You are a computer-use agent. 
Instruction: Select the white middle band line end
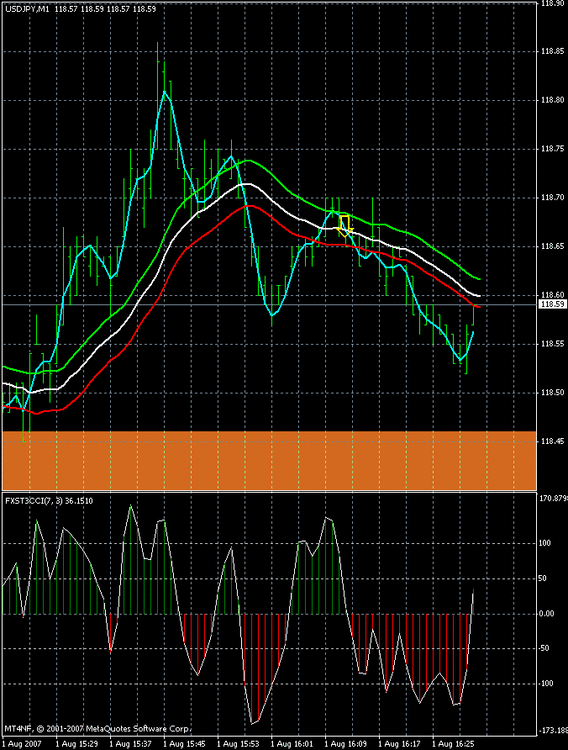pyautogui.click(x=478, y=296)
